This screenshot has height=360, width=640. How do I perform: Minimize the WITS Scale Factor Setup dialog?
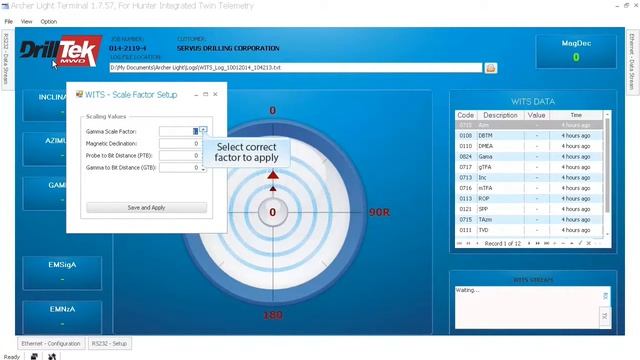(x=196, y=94)
